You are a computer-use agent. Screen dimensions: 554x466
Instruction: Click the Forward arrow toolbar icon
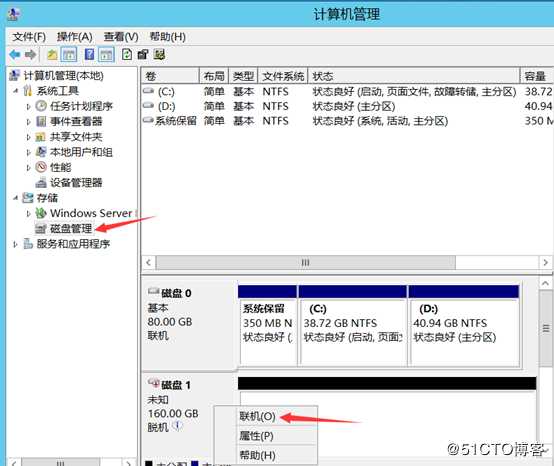click(31, 55)
